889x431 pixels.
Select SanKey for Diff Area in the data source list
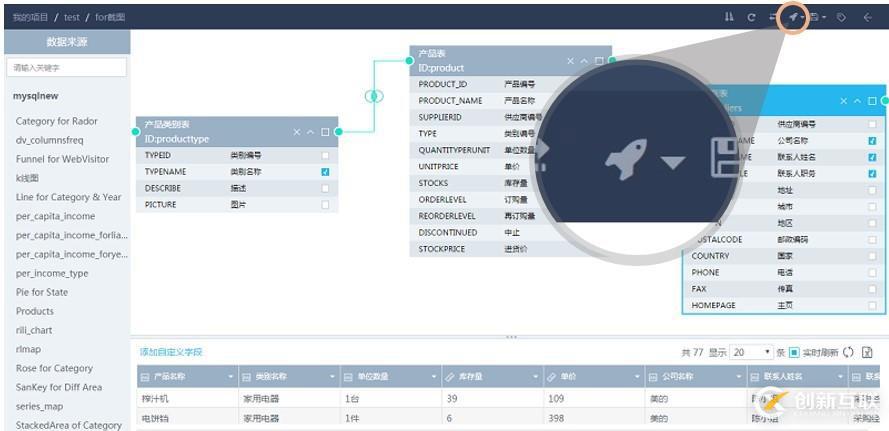coord(59,387)
